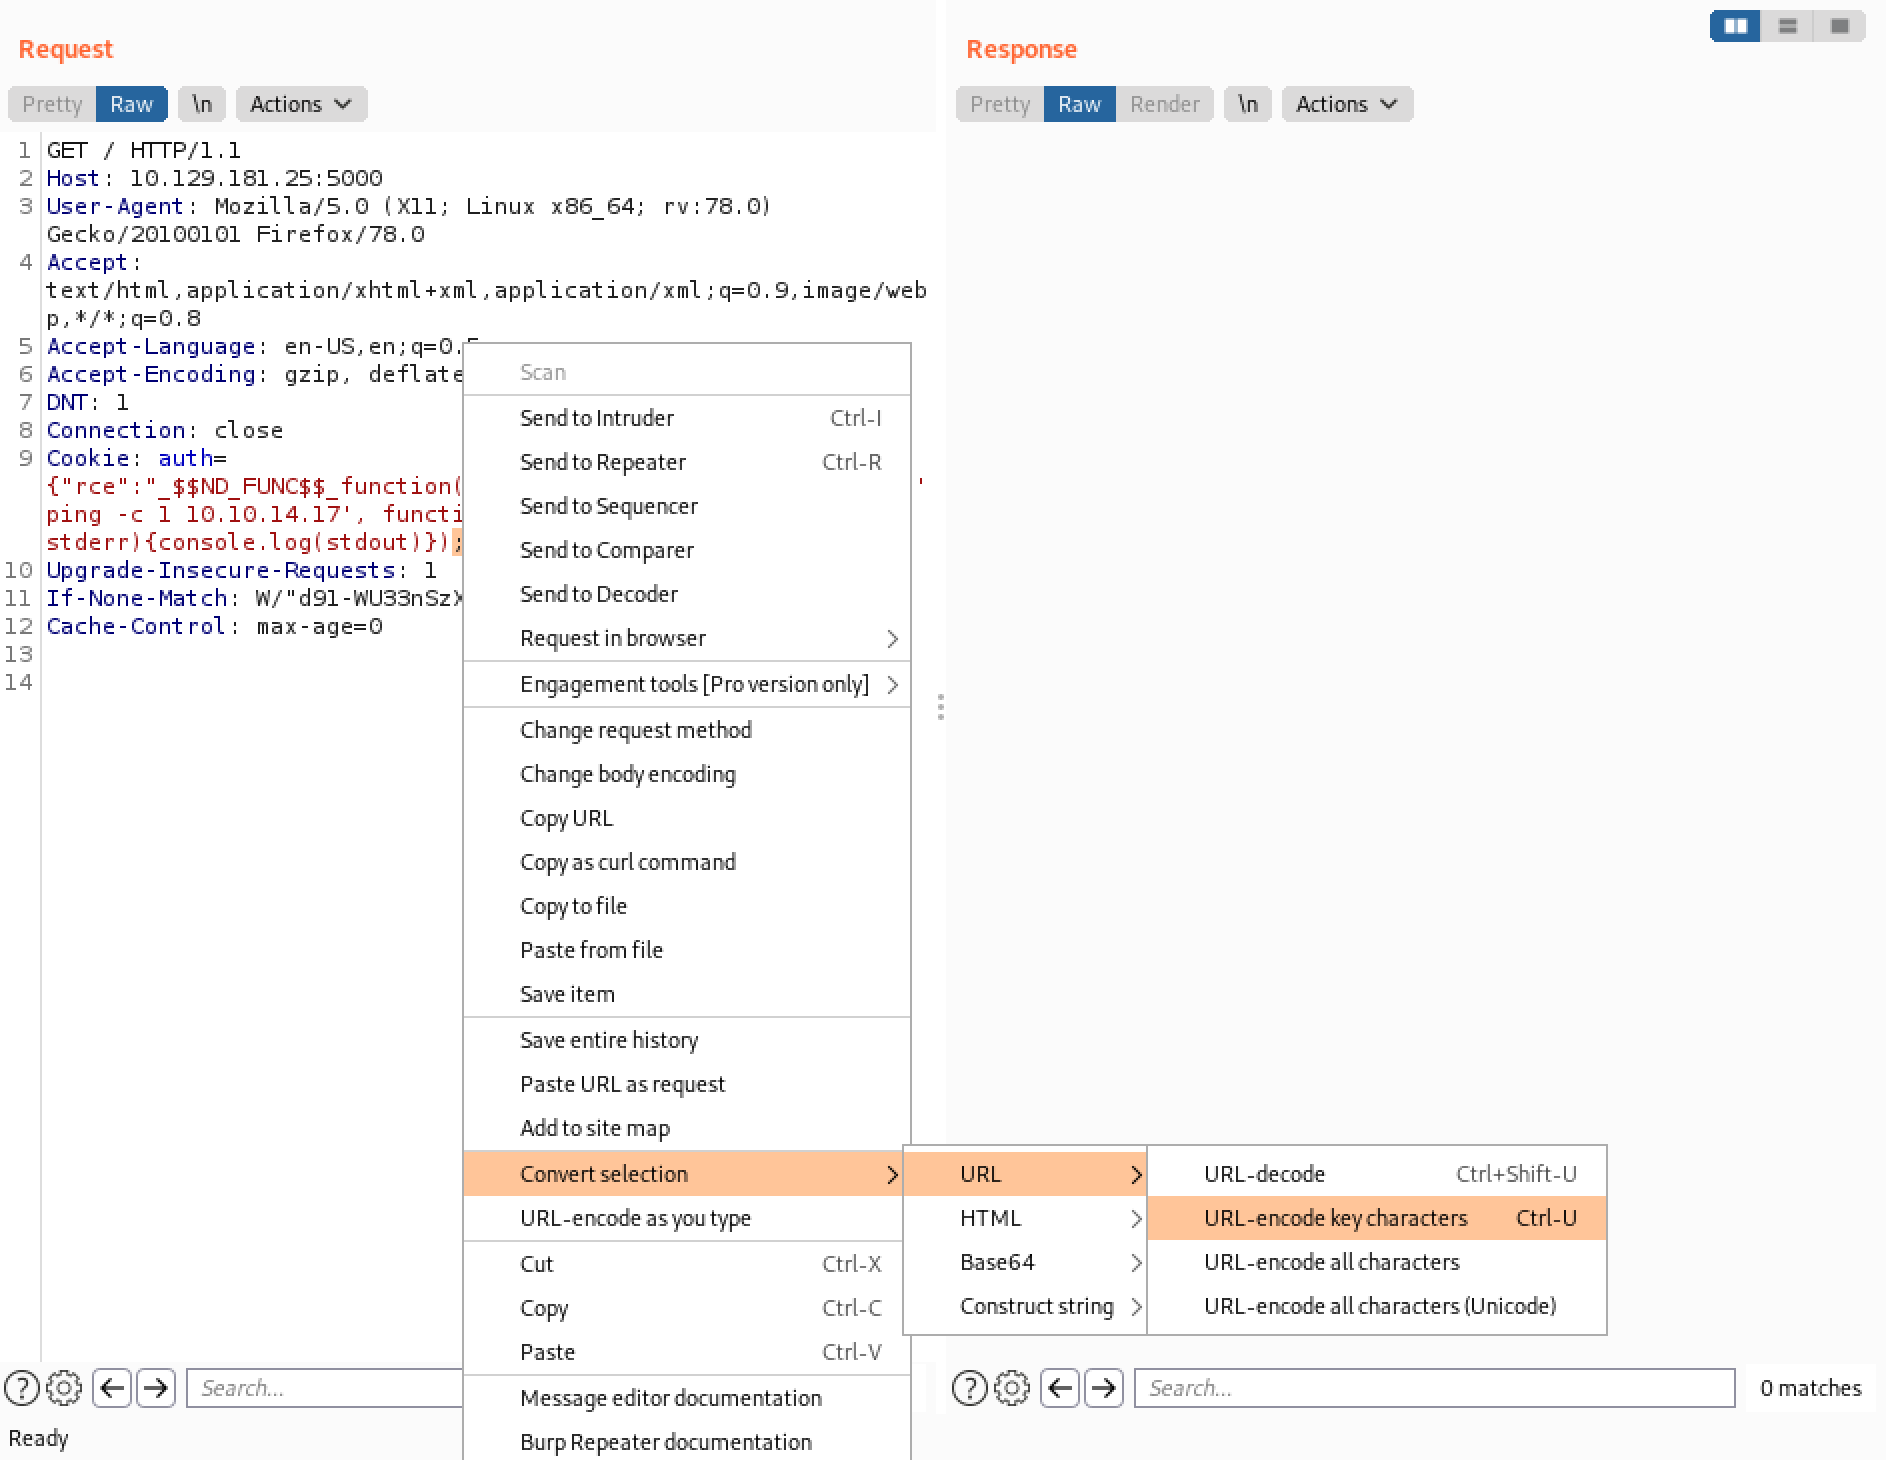Select Save entire history
The width and height of the screenshot is (1886, 1460).
pos(687,1040)
